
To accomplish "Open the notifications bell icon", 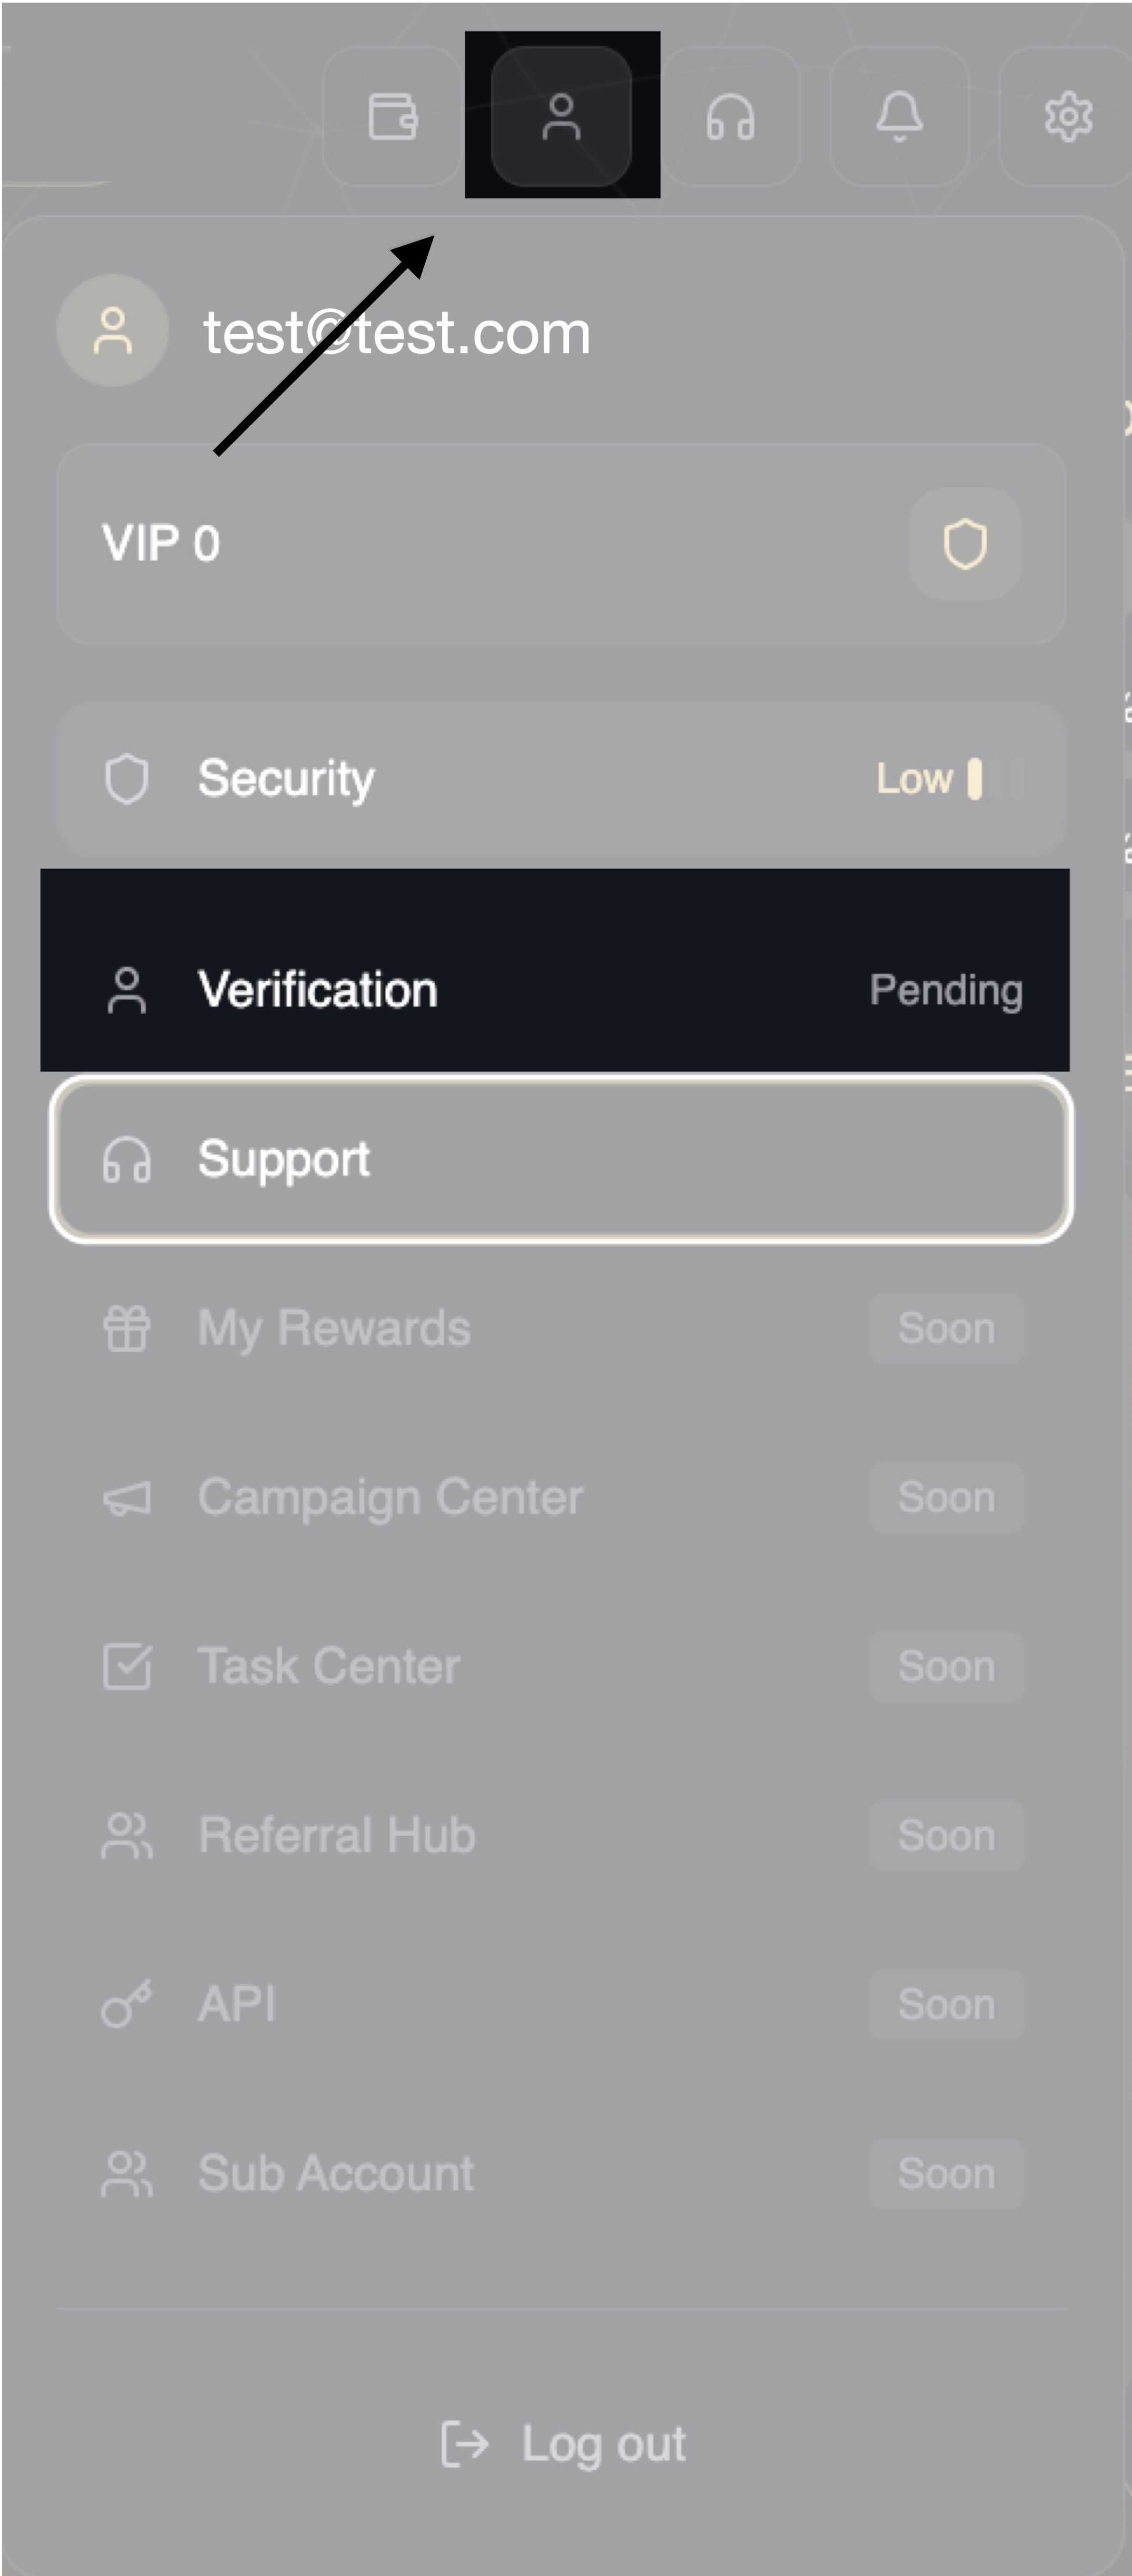I will [899, 116].
